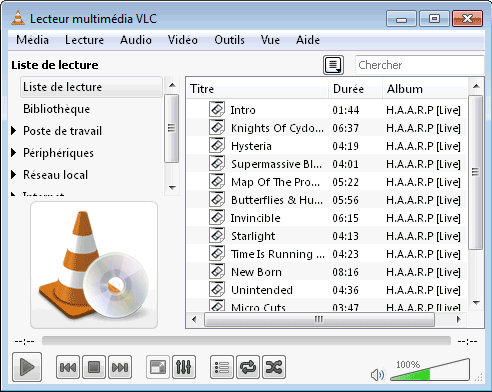Click the file icon beside Unintended

pos(217,289)
